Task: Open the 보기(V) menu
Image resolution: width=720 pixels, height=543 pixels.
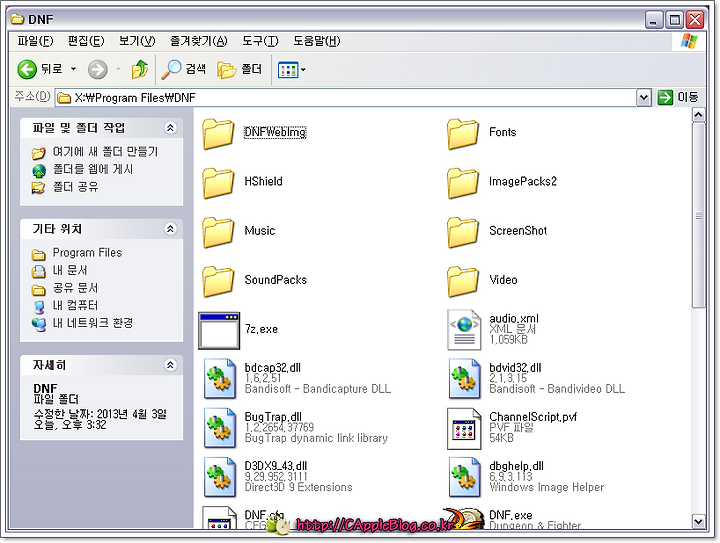Action: point(137,41)
